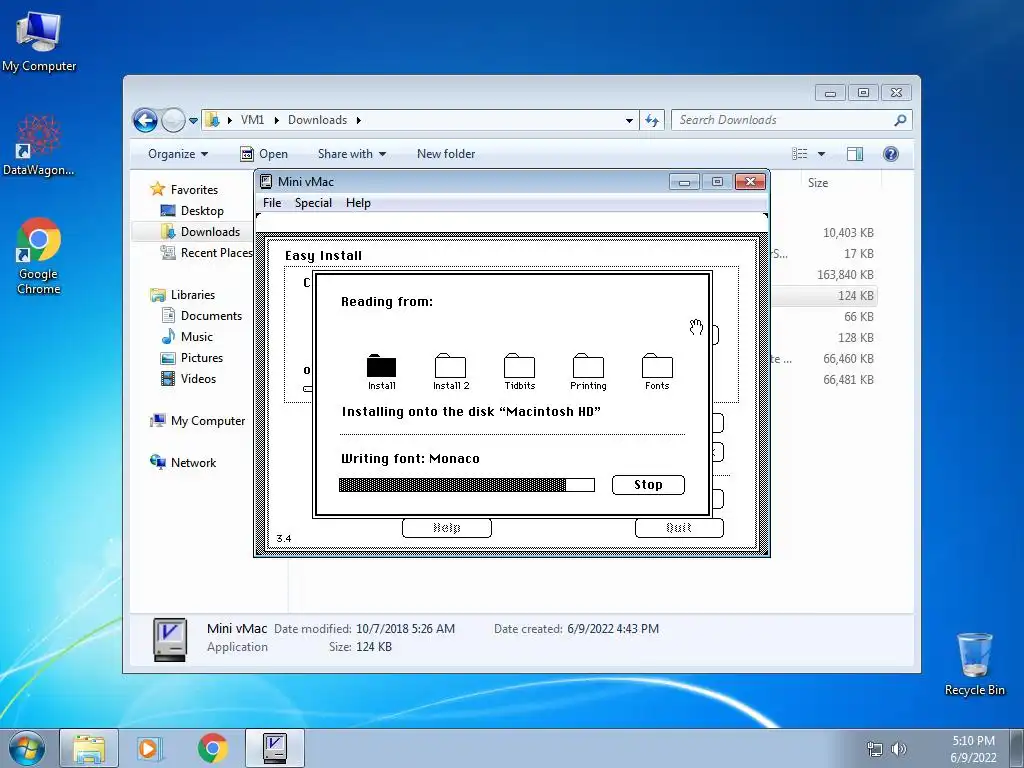This screenshot has width=1024, height=768.
Task: Toggle the preview pane icon
Action: [855, 154]
